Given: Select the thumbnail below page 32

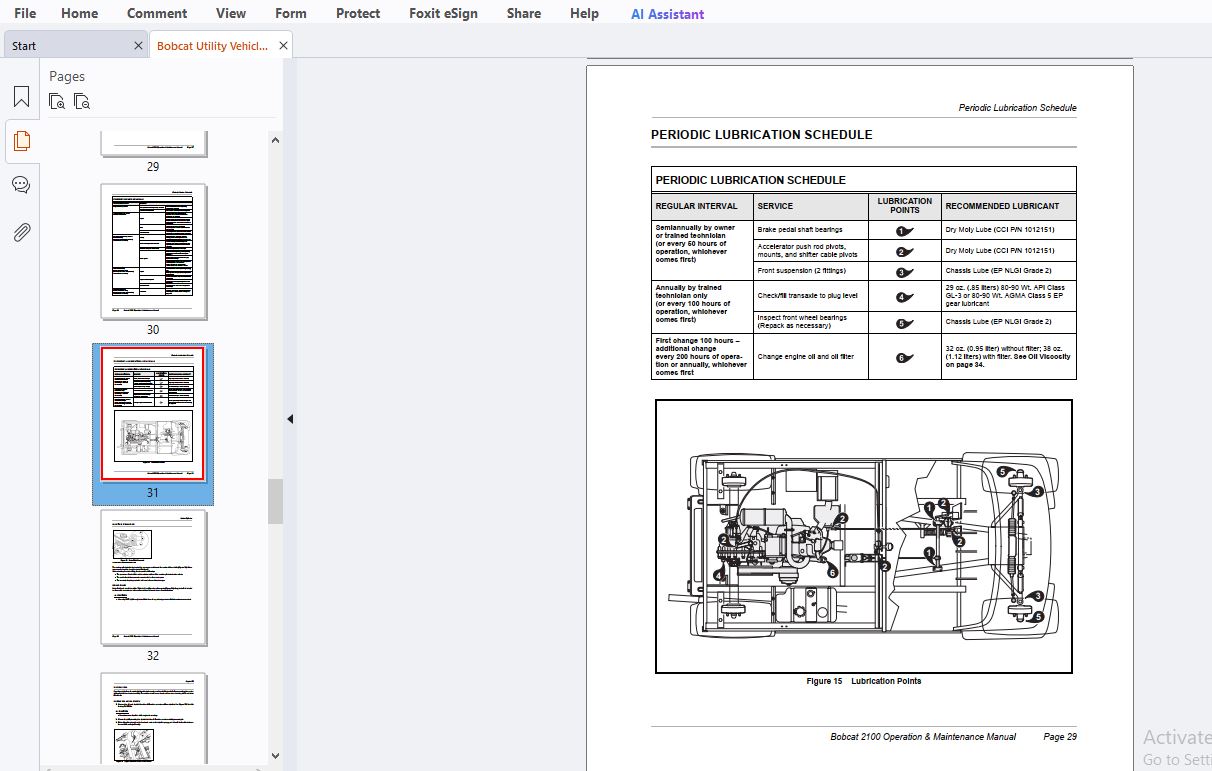Looking at the screenshot, I should (153, 718).
